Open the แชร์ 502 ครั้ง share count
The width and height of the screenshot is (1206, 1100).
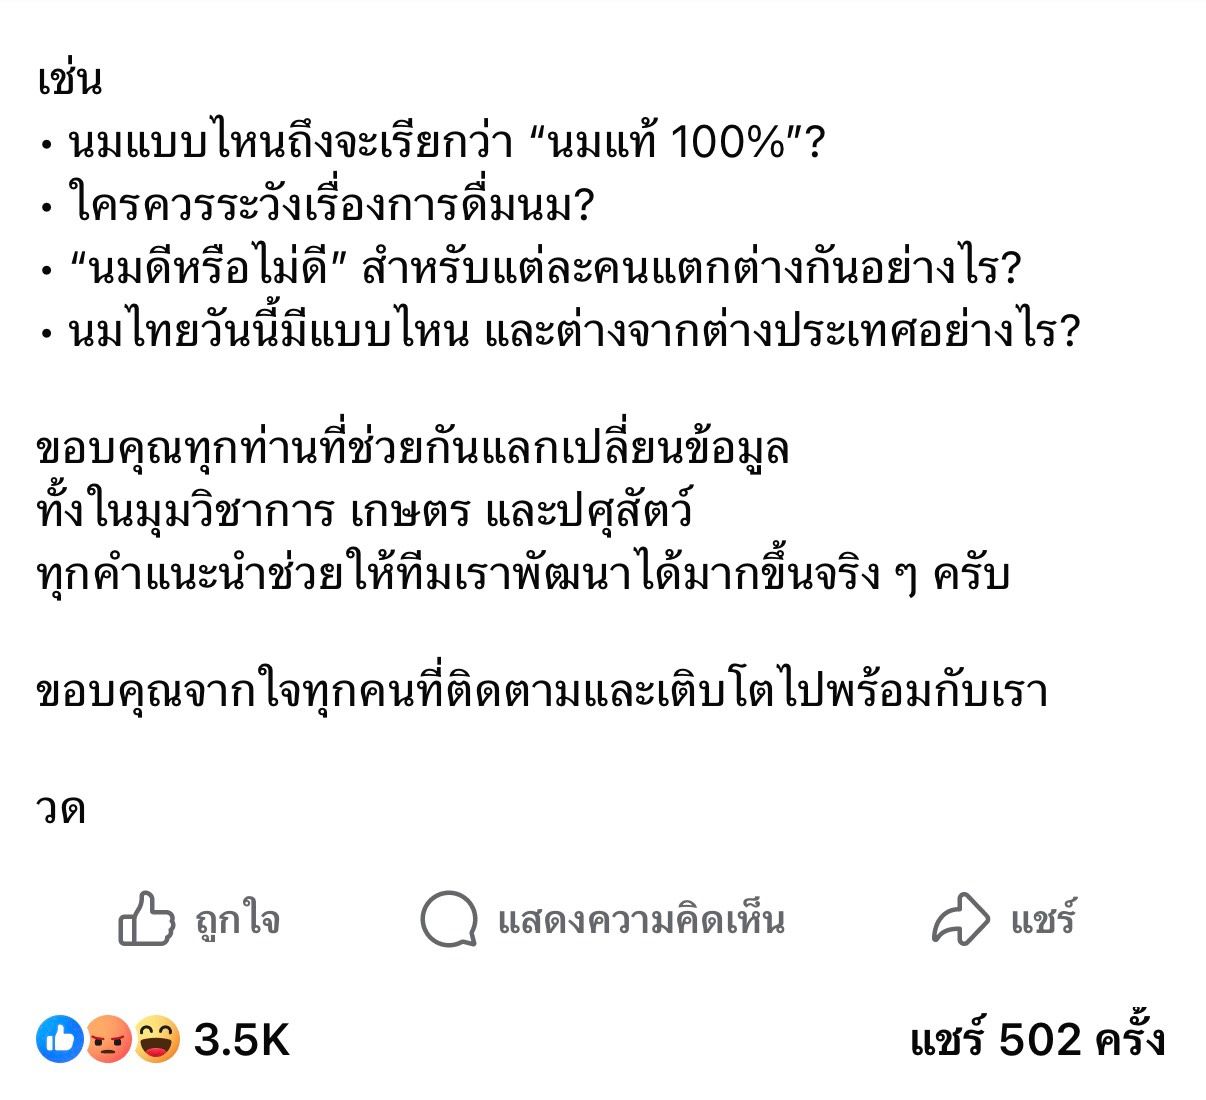[1037, 1040]
